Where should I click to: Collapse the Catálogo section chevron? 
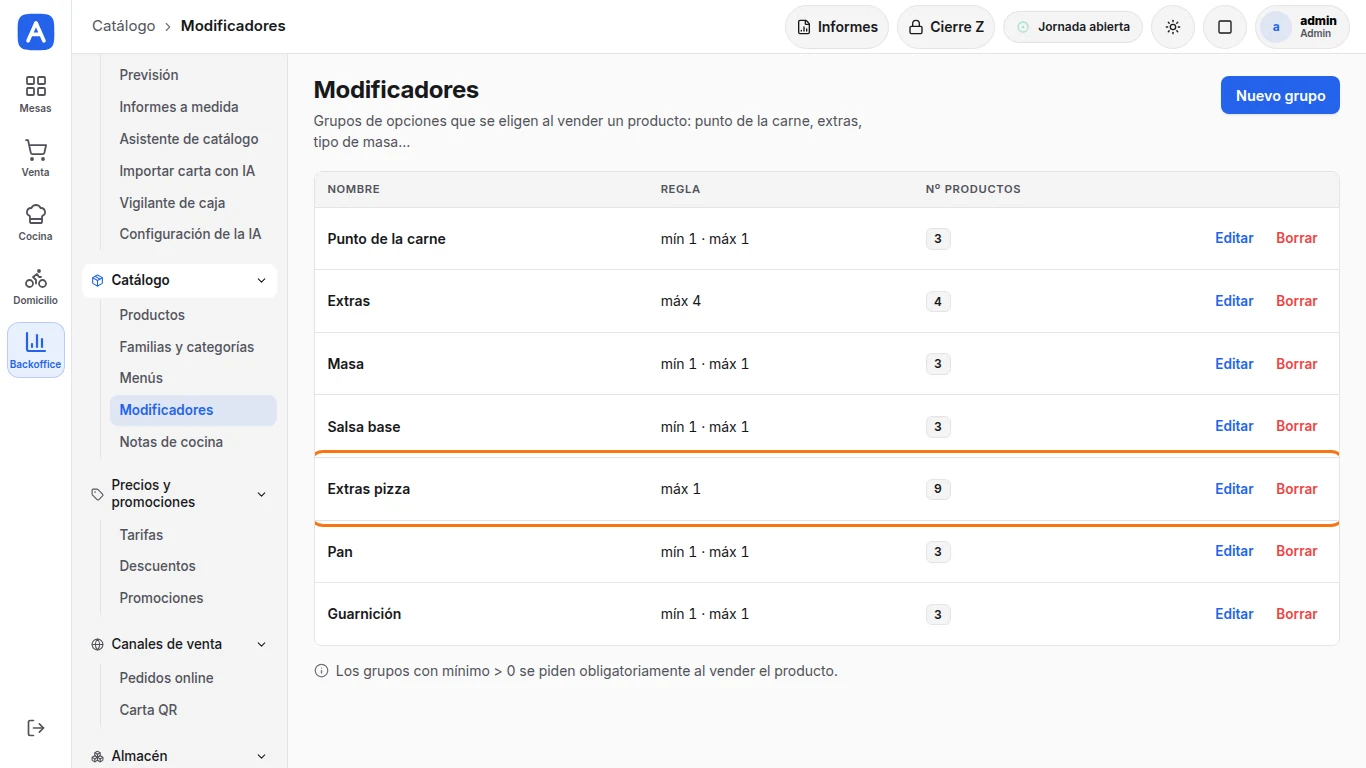(x=262, y=281)
